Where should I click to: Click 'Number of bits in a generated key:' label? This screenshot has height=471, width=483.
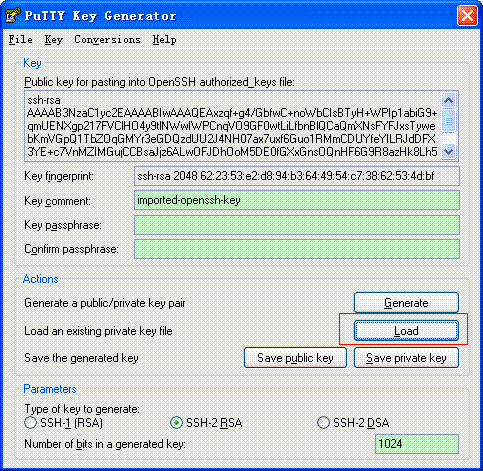click(105, 444)
